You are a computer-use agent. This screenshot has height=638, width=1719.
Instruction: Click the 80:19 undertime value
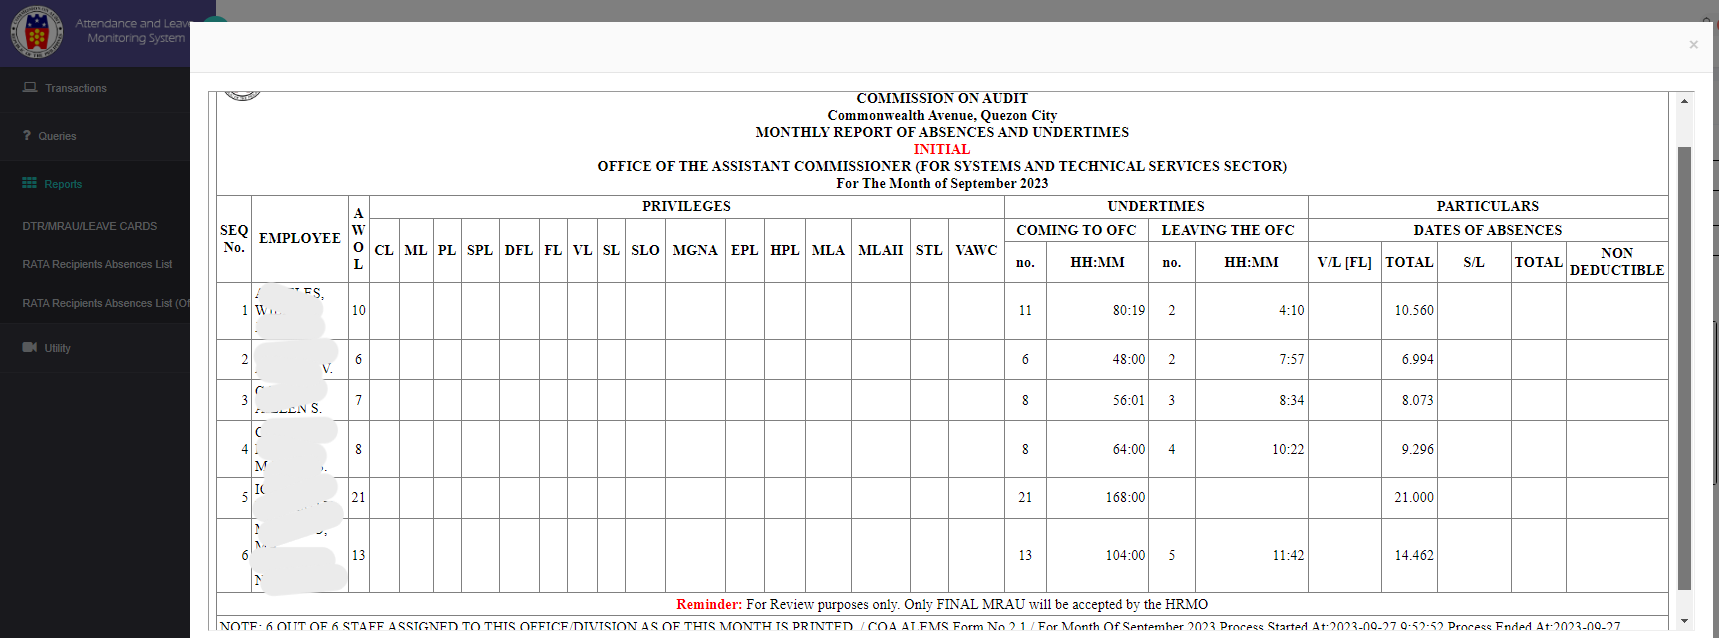(x=1129, y=311)
